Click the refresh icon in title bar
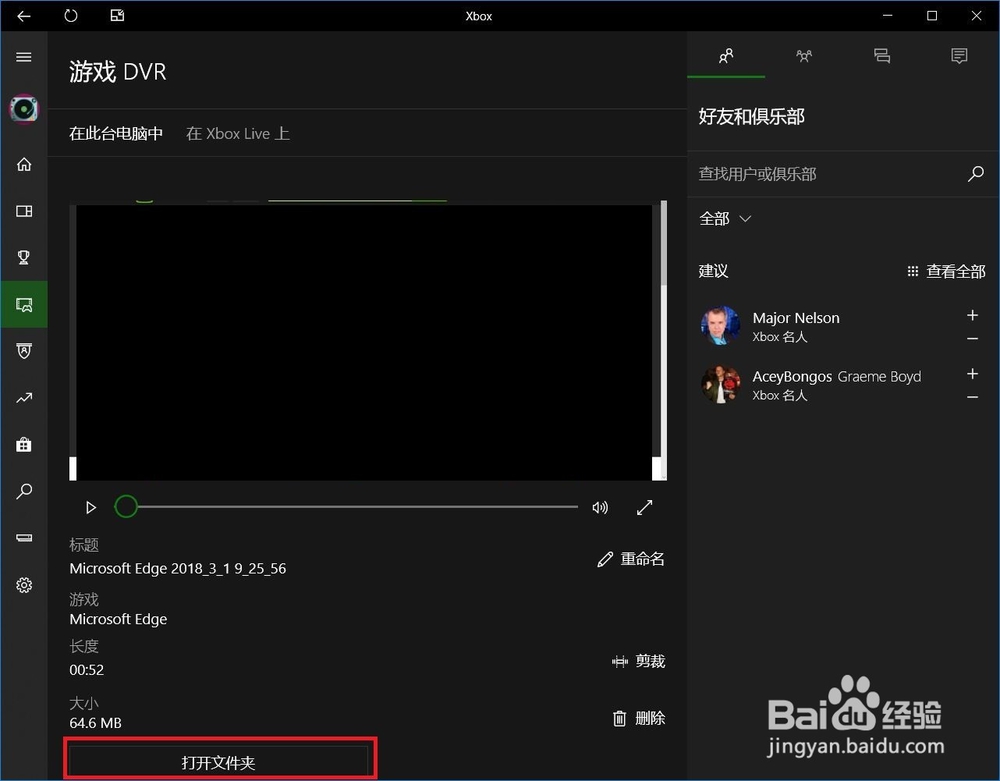This screenshot has width=1000, height=781. click(x=71, y=15)
